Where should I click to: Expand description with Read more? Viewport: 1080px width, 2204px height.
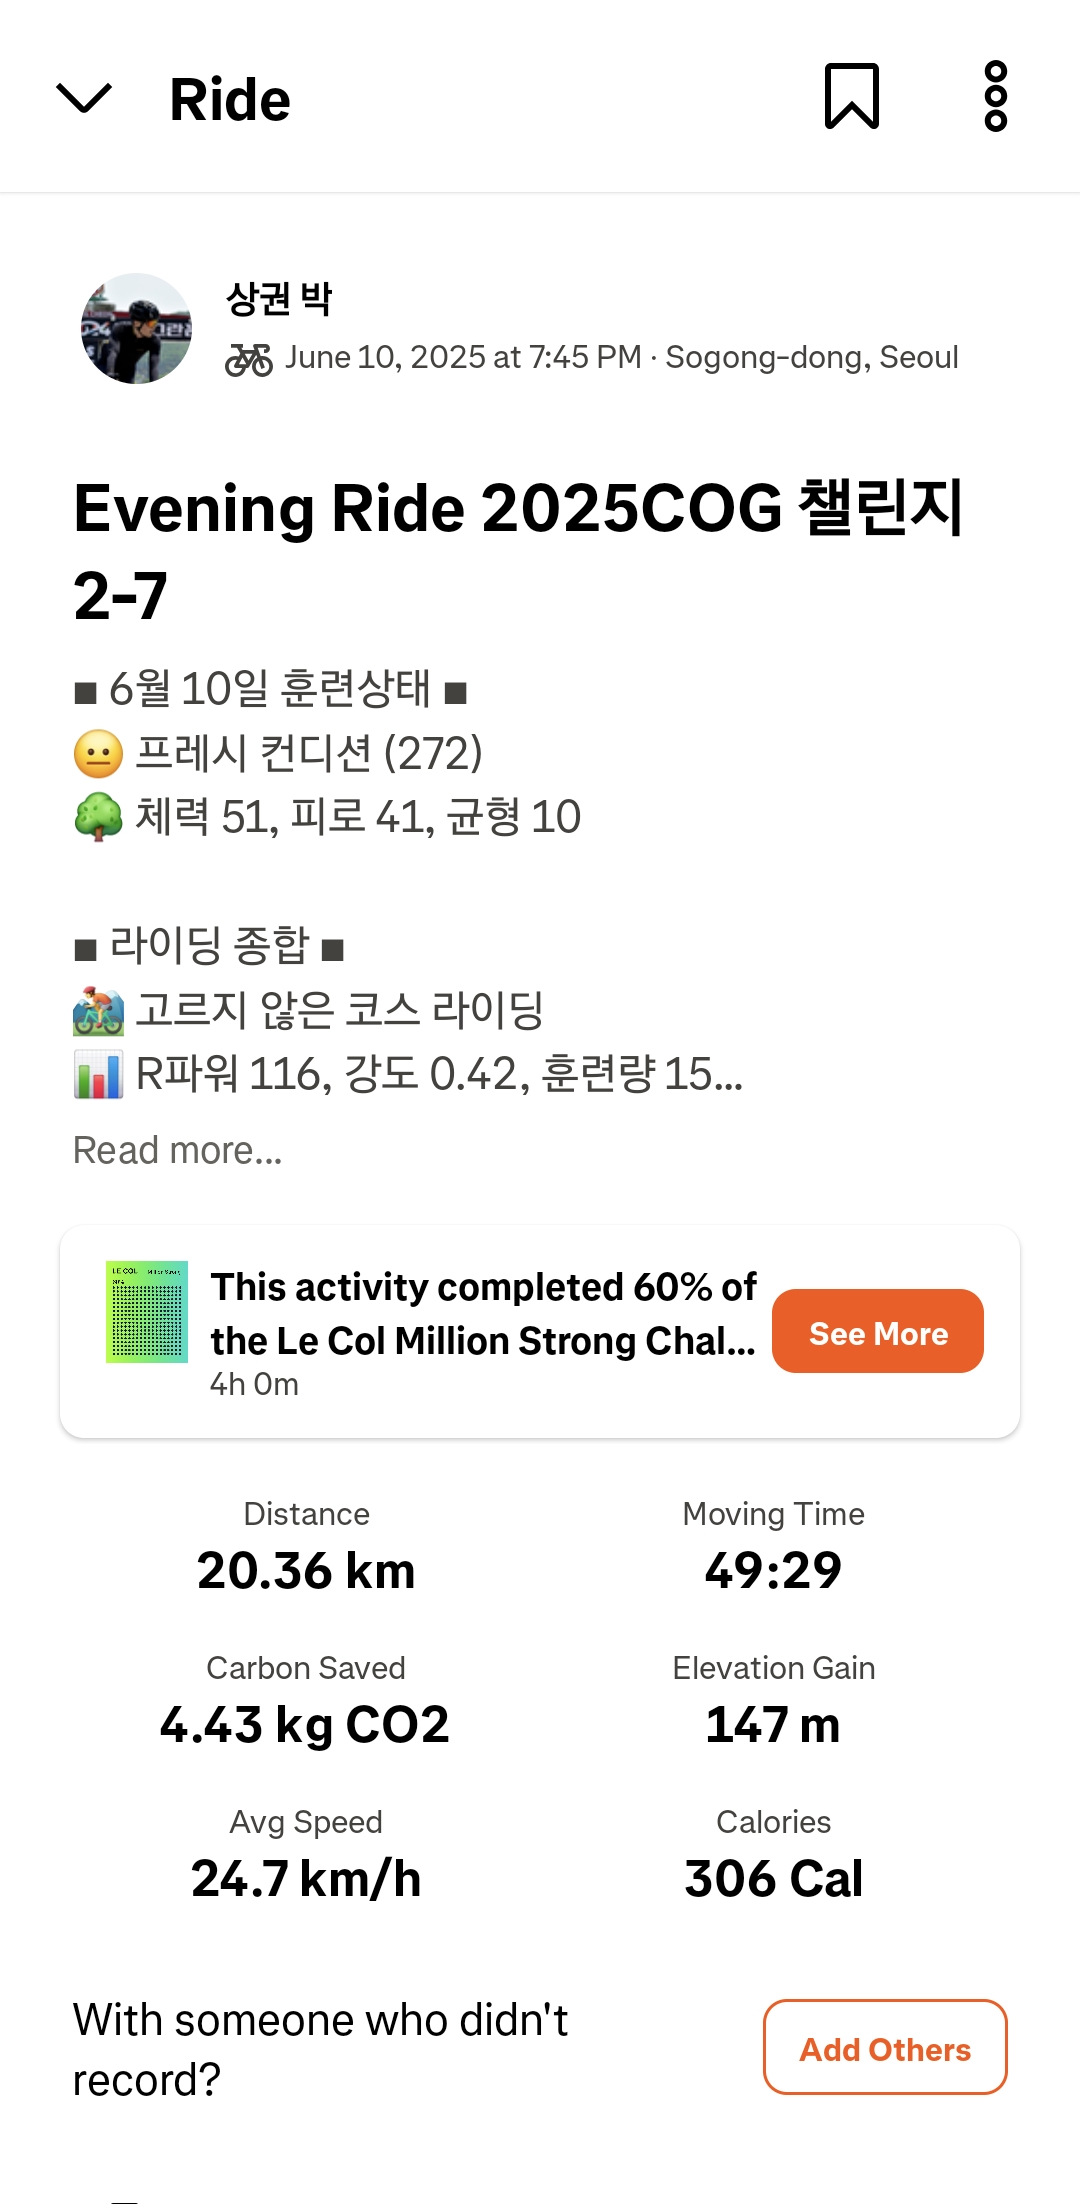(178, 1151)
